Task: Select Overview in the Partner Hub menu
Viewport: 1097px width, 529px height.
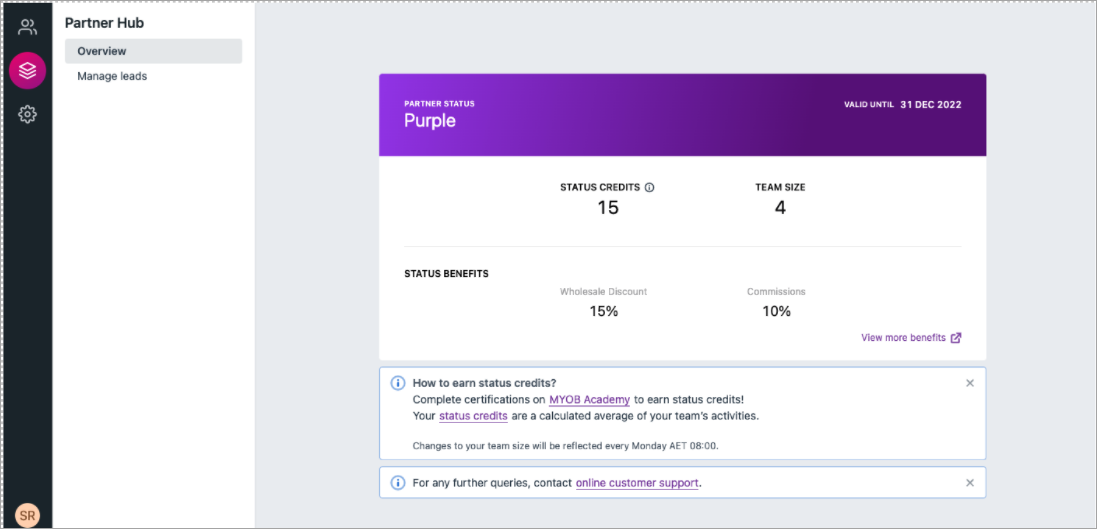Action: click(153, 51)
